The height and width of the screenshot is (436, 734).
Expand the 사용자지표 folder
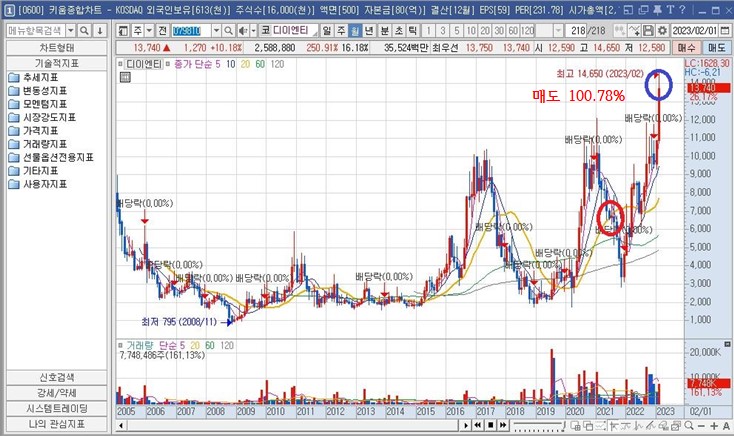coord(37,184)
